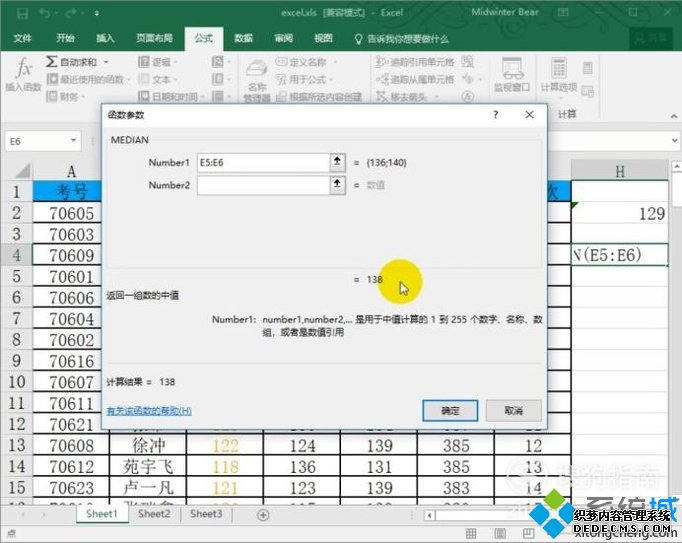
Task: Open the Review ribbon tab
Action: click(x=283, y=38)
